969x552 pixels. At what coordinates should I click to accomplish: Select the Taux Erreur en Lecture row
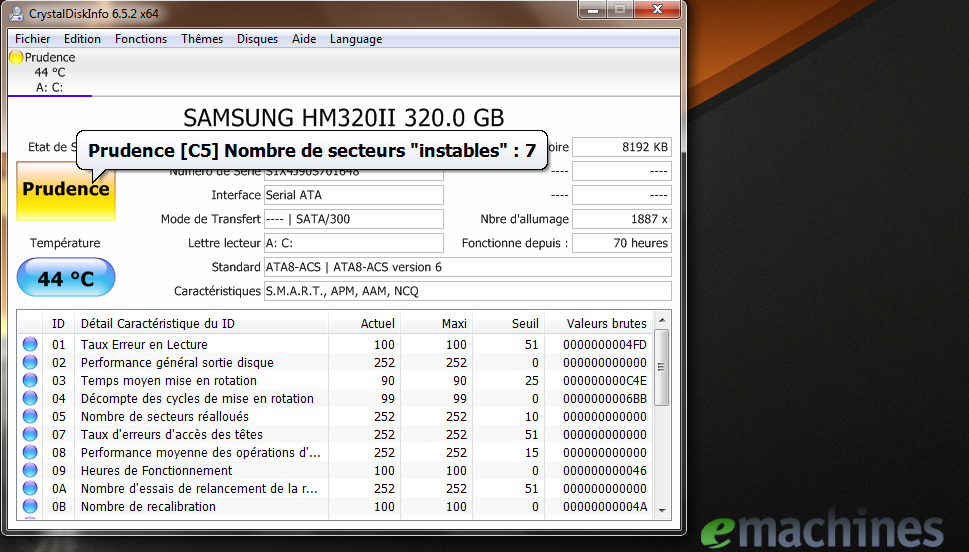(x=336, y=344)
